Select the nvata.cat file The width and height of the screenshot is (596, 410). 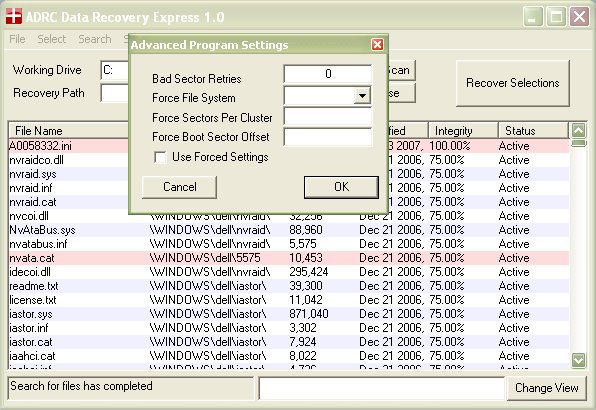32,258
